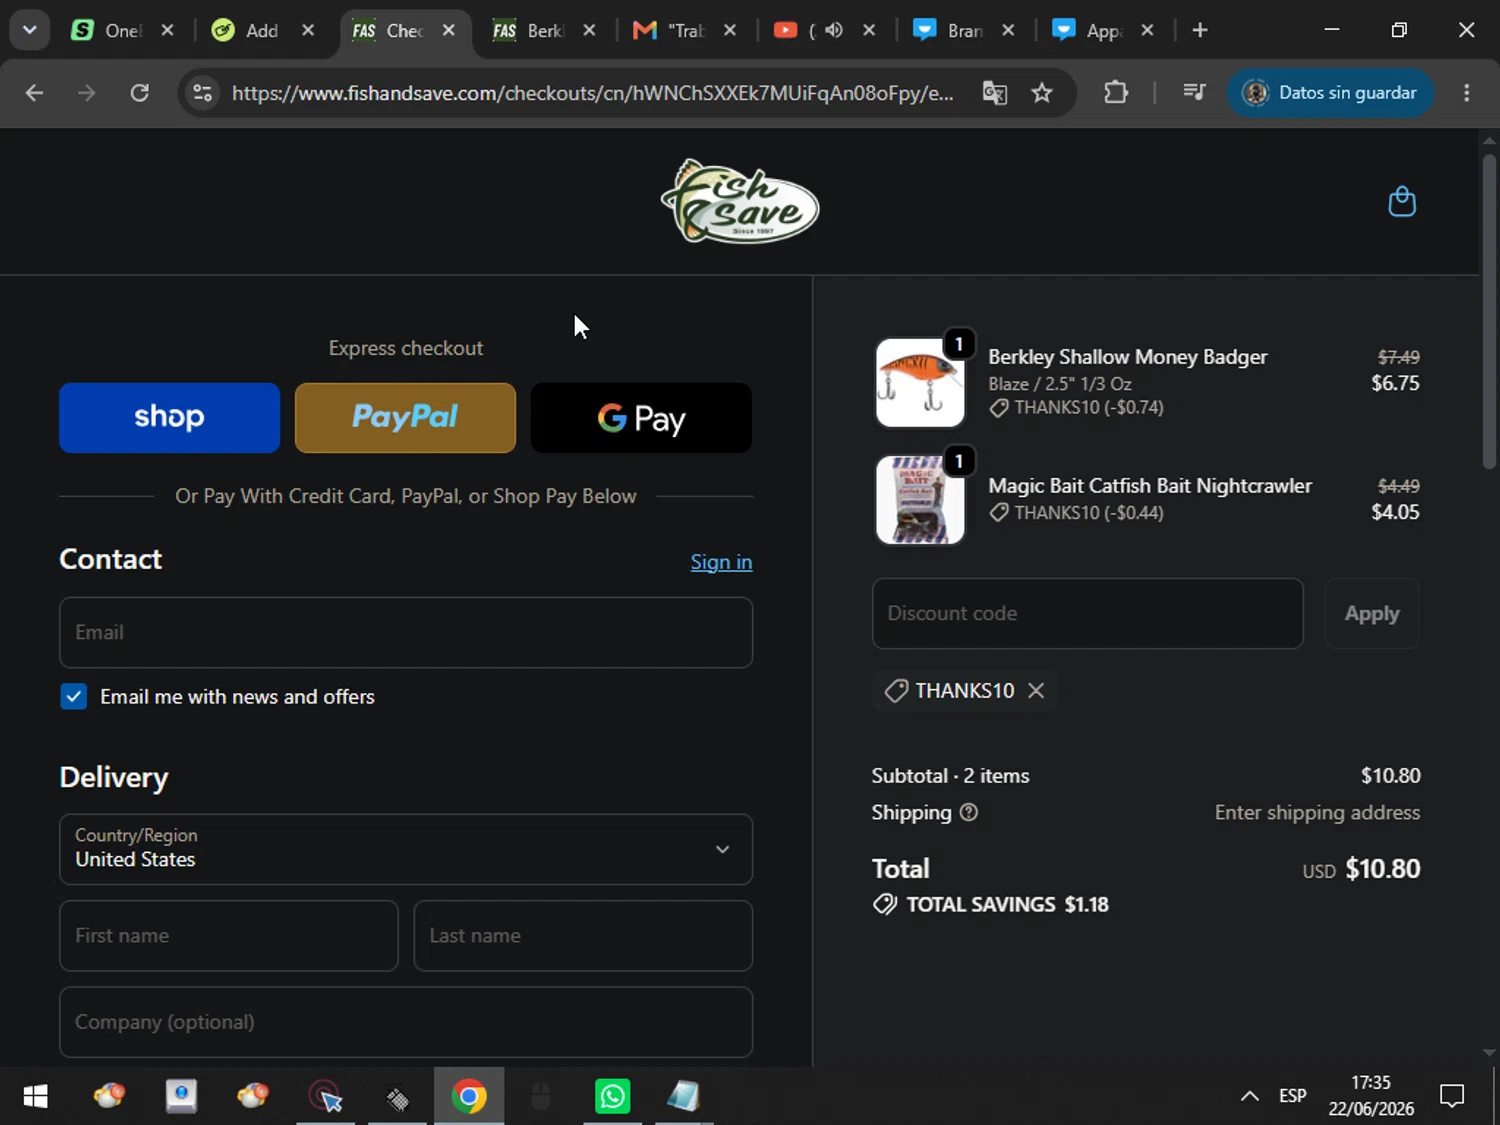This screenshot has height=1125, width=1500.
Task: Open the taskbar clock showing 17:35
Action: [1371, 1096]
